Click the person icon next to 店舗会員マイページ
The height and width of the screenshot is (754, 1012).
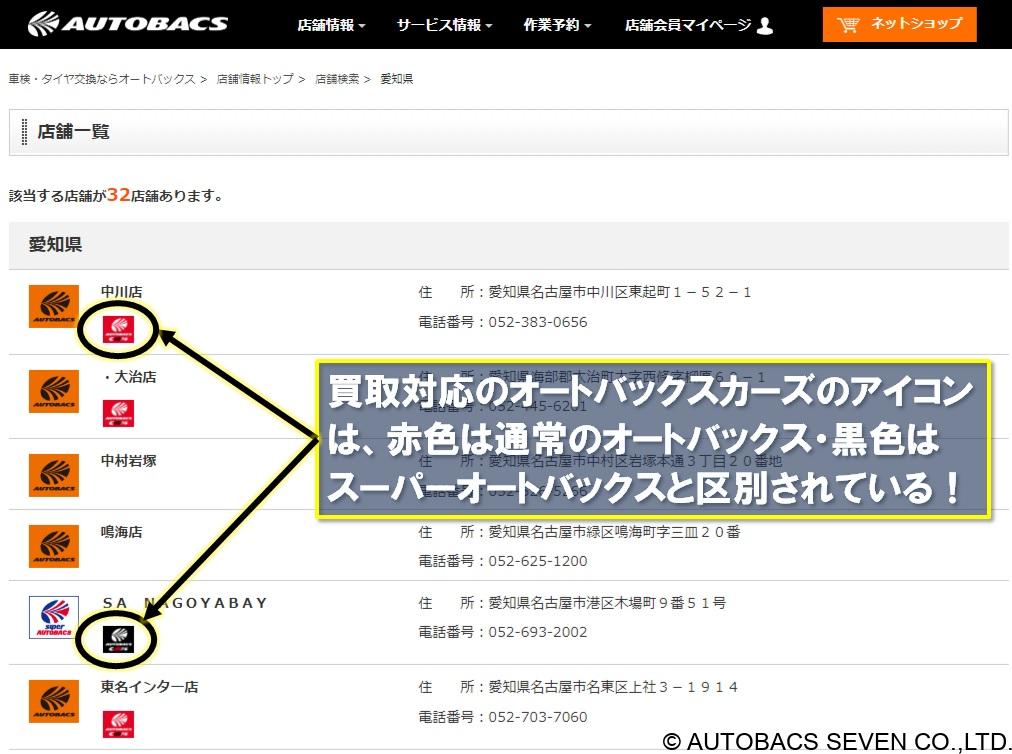766,27
